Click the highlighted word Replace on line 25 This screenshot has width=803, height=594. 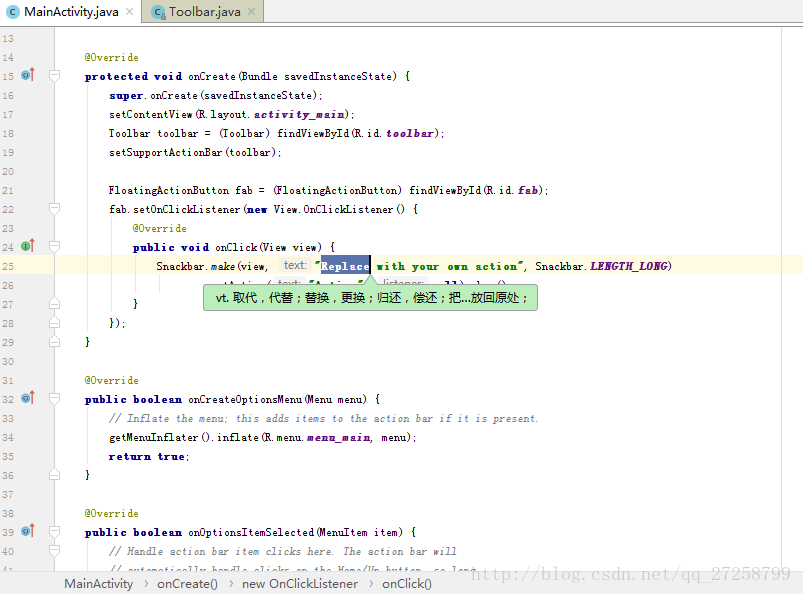coord(345,266)
